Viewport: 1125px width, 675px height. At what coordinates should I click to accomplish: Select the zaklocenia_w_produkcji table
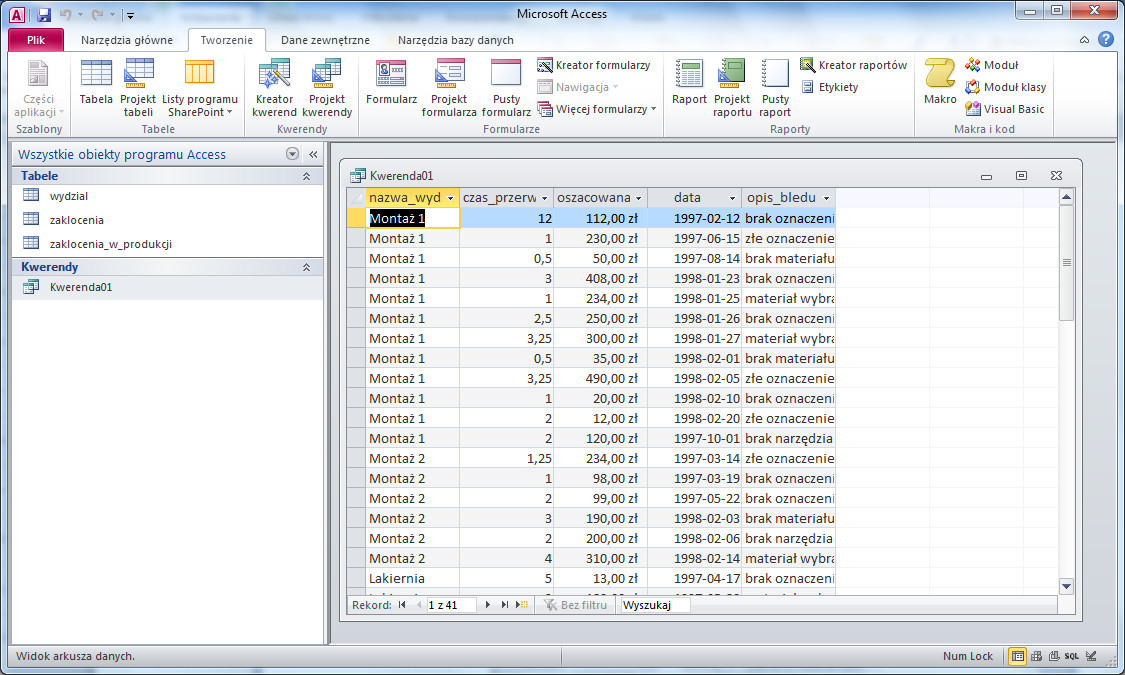[167, 244]
